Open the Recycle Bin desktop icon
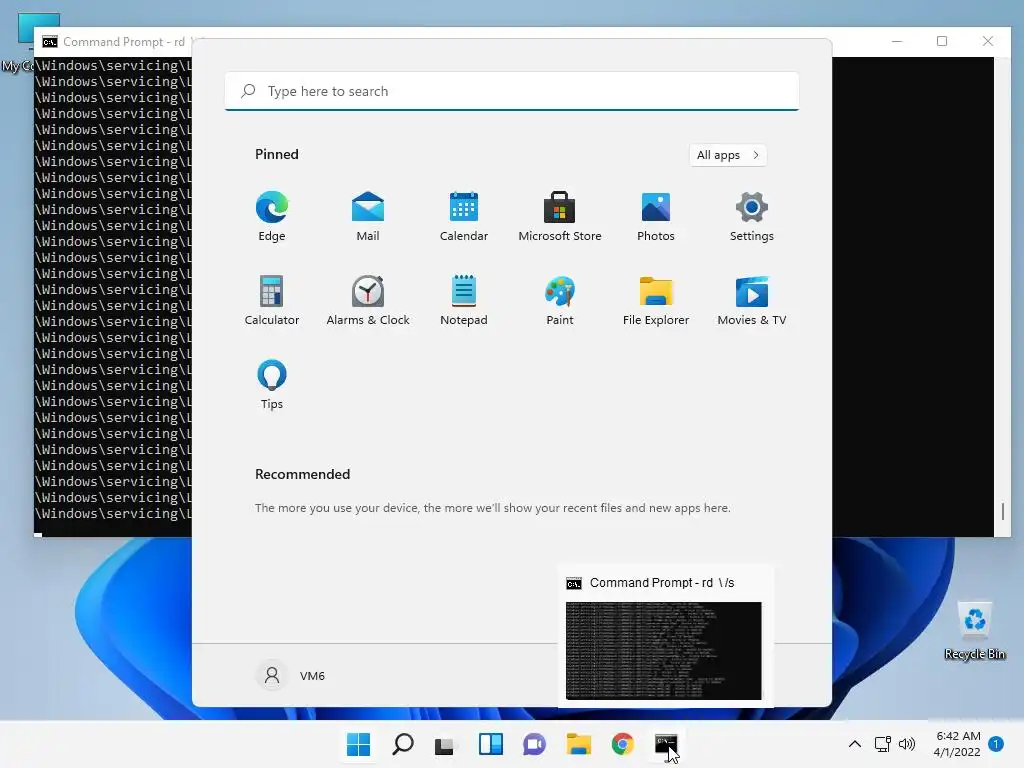The image size is (1024, 768). tap(975, 631)
